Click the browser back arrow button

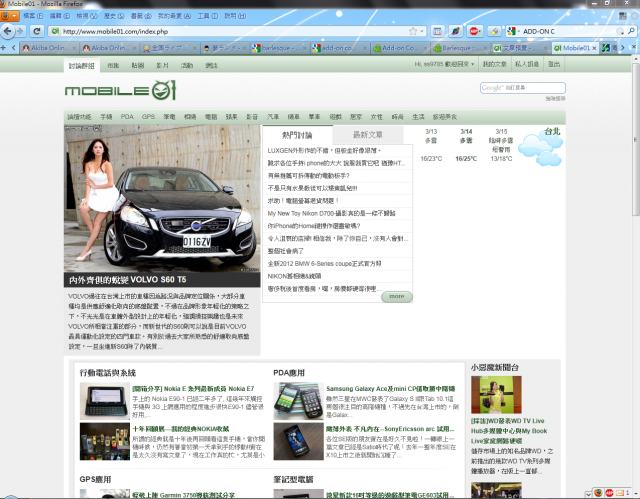(7, 31)
